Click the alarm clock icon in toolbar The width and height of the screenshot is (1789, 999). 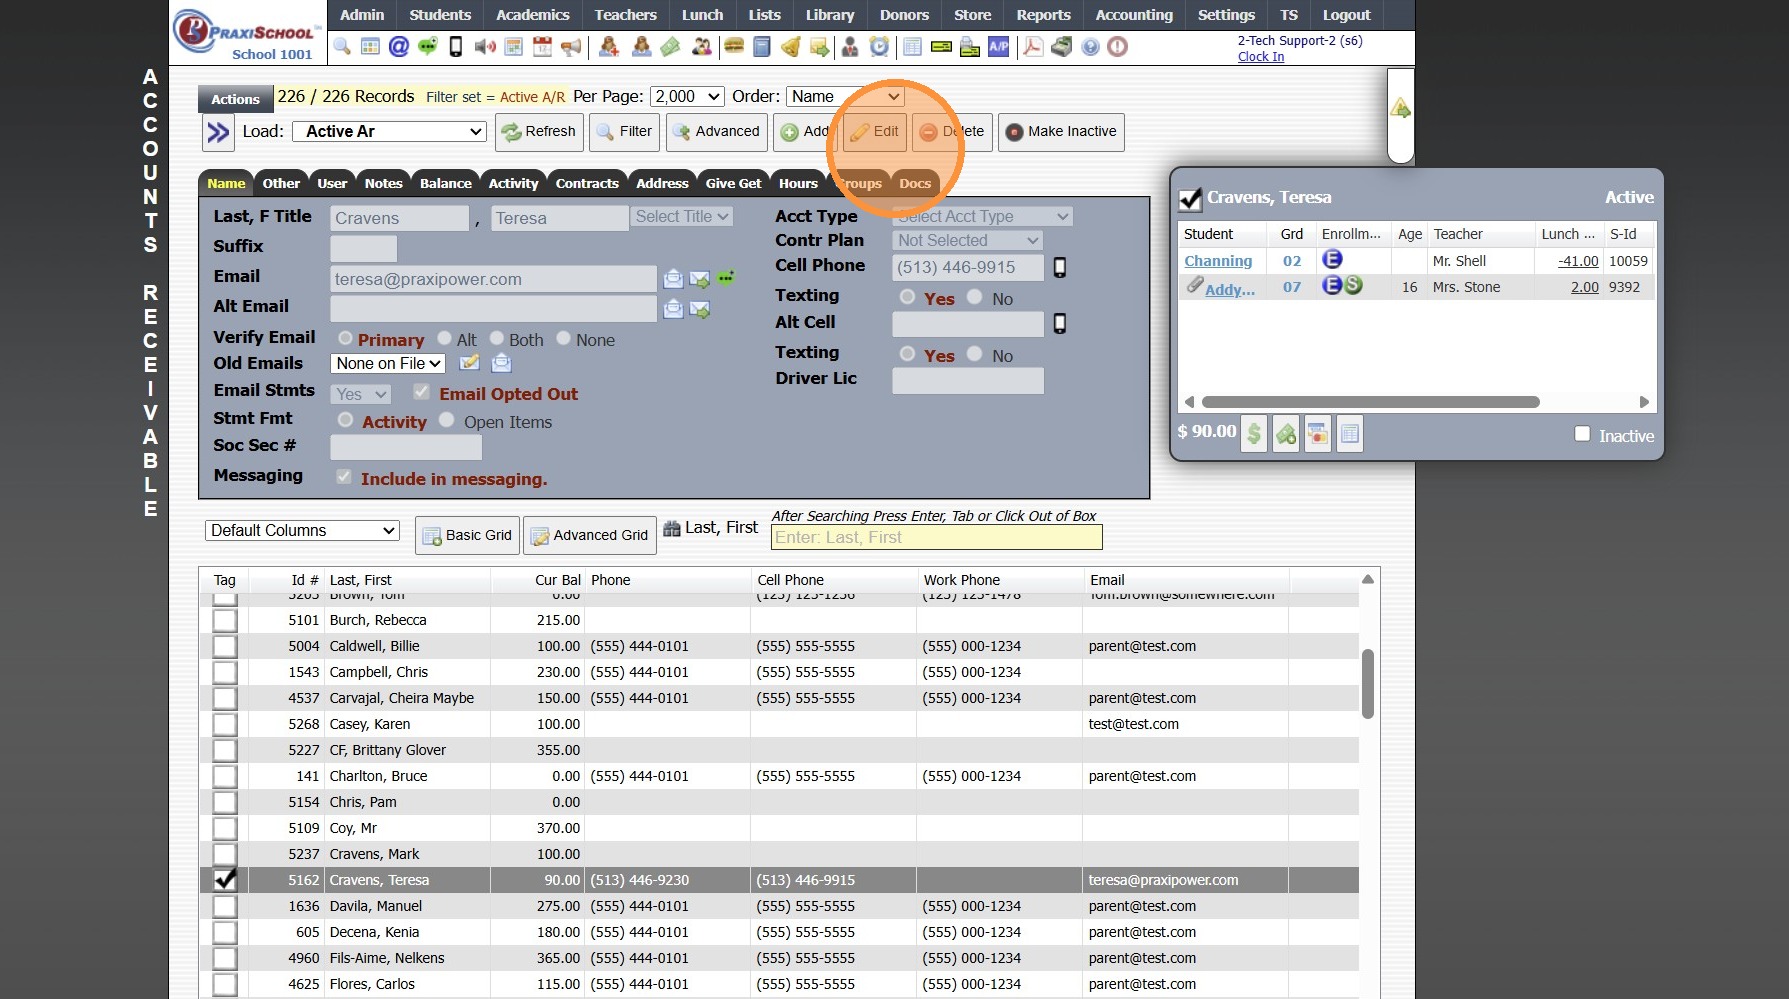point(879,46)
